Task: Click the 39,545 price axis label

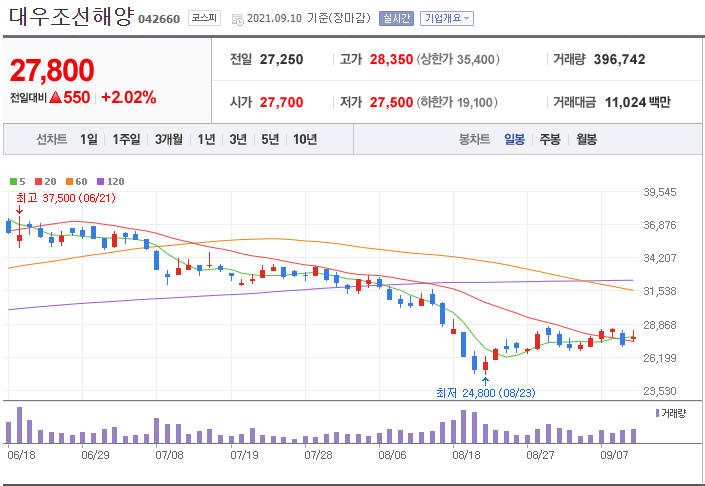Action: [x=660, y=192]
